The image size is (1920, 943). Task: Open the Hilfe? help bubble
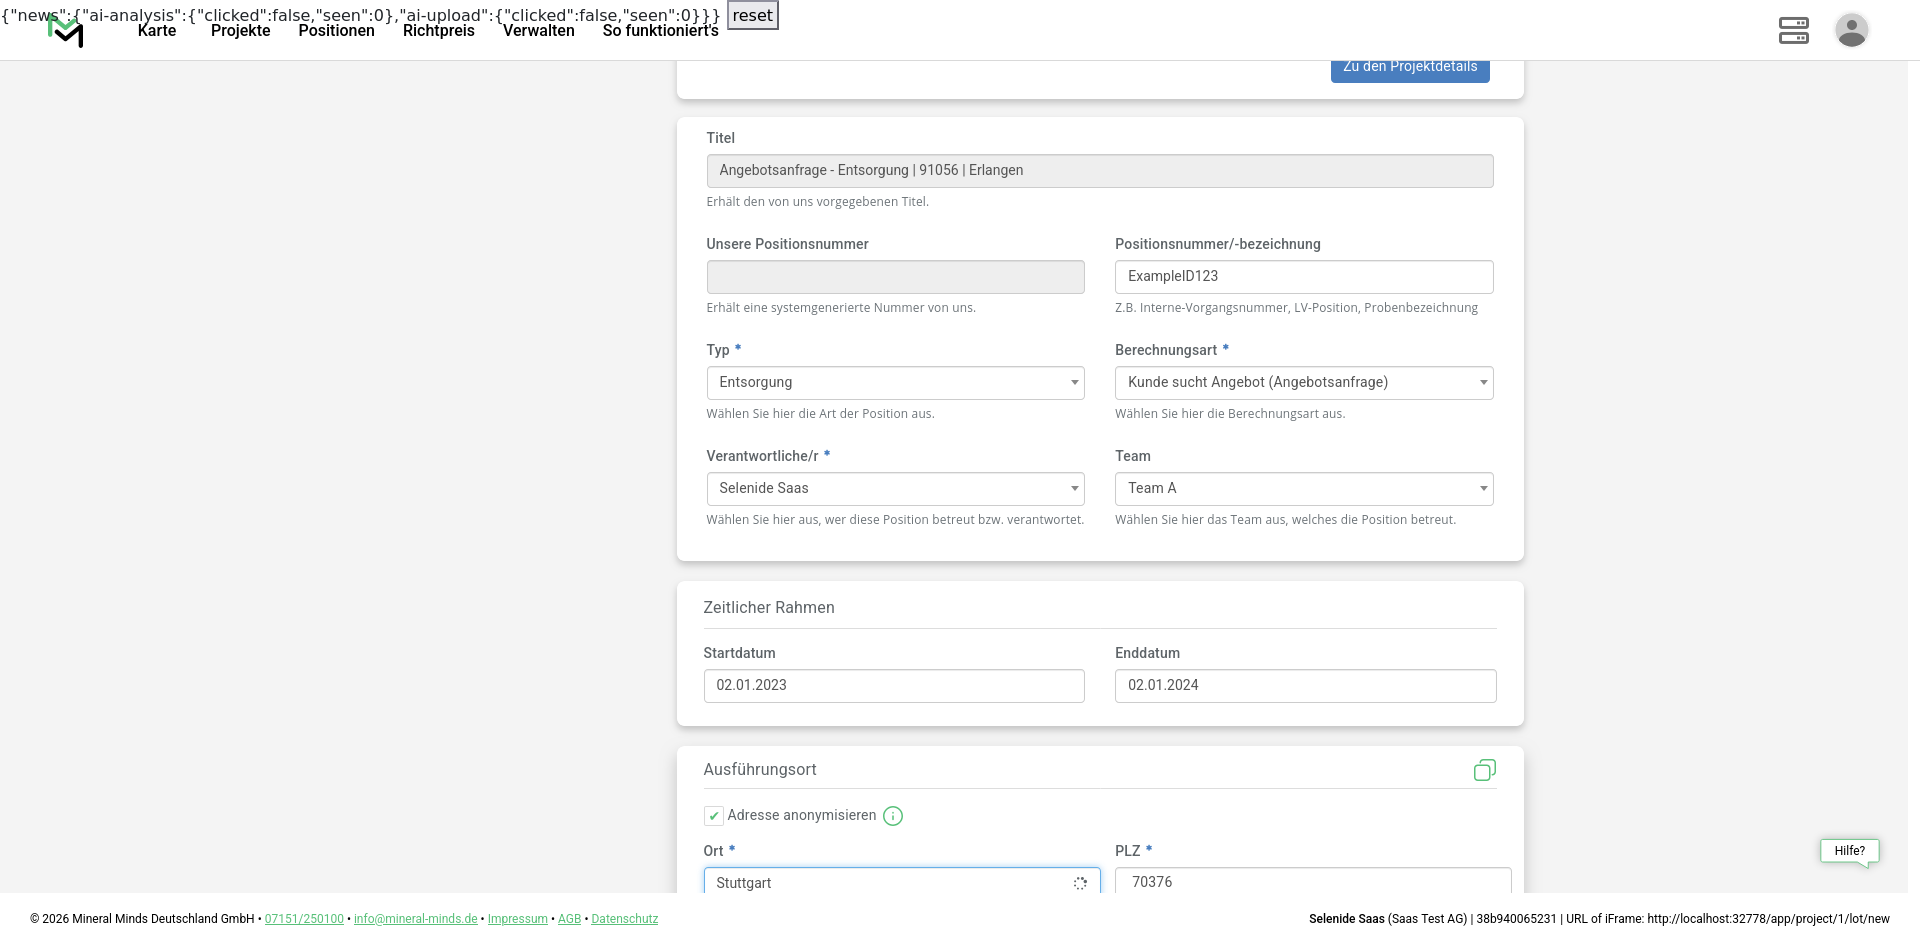pyautogui.click(x=1849, y=851)
